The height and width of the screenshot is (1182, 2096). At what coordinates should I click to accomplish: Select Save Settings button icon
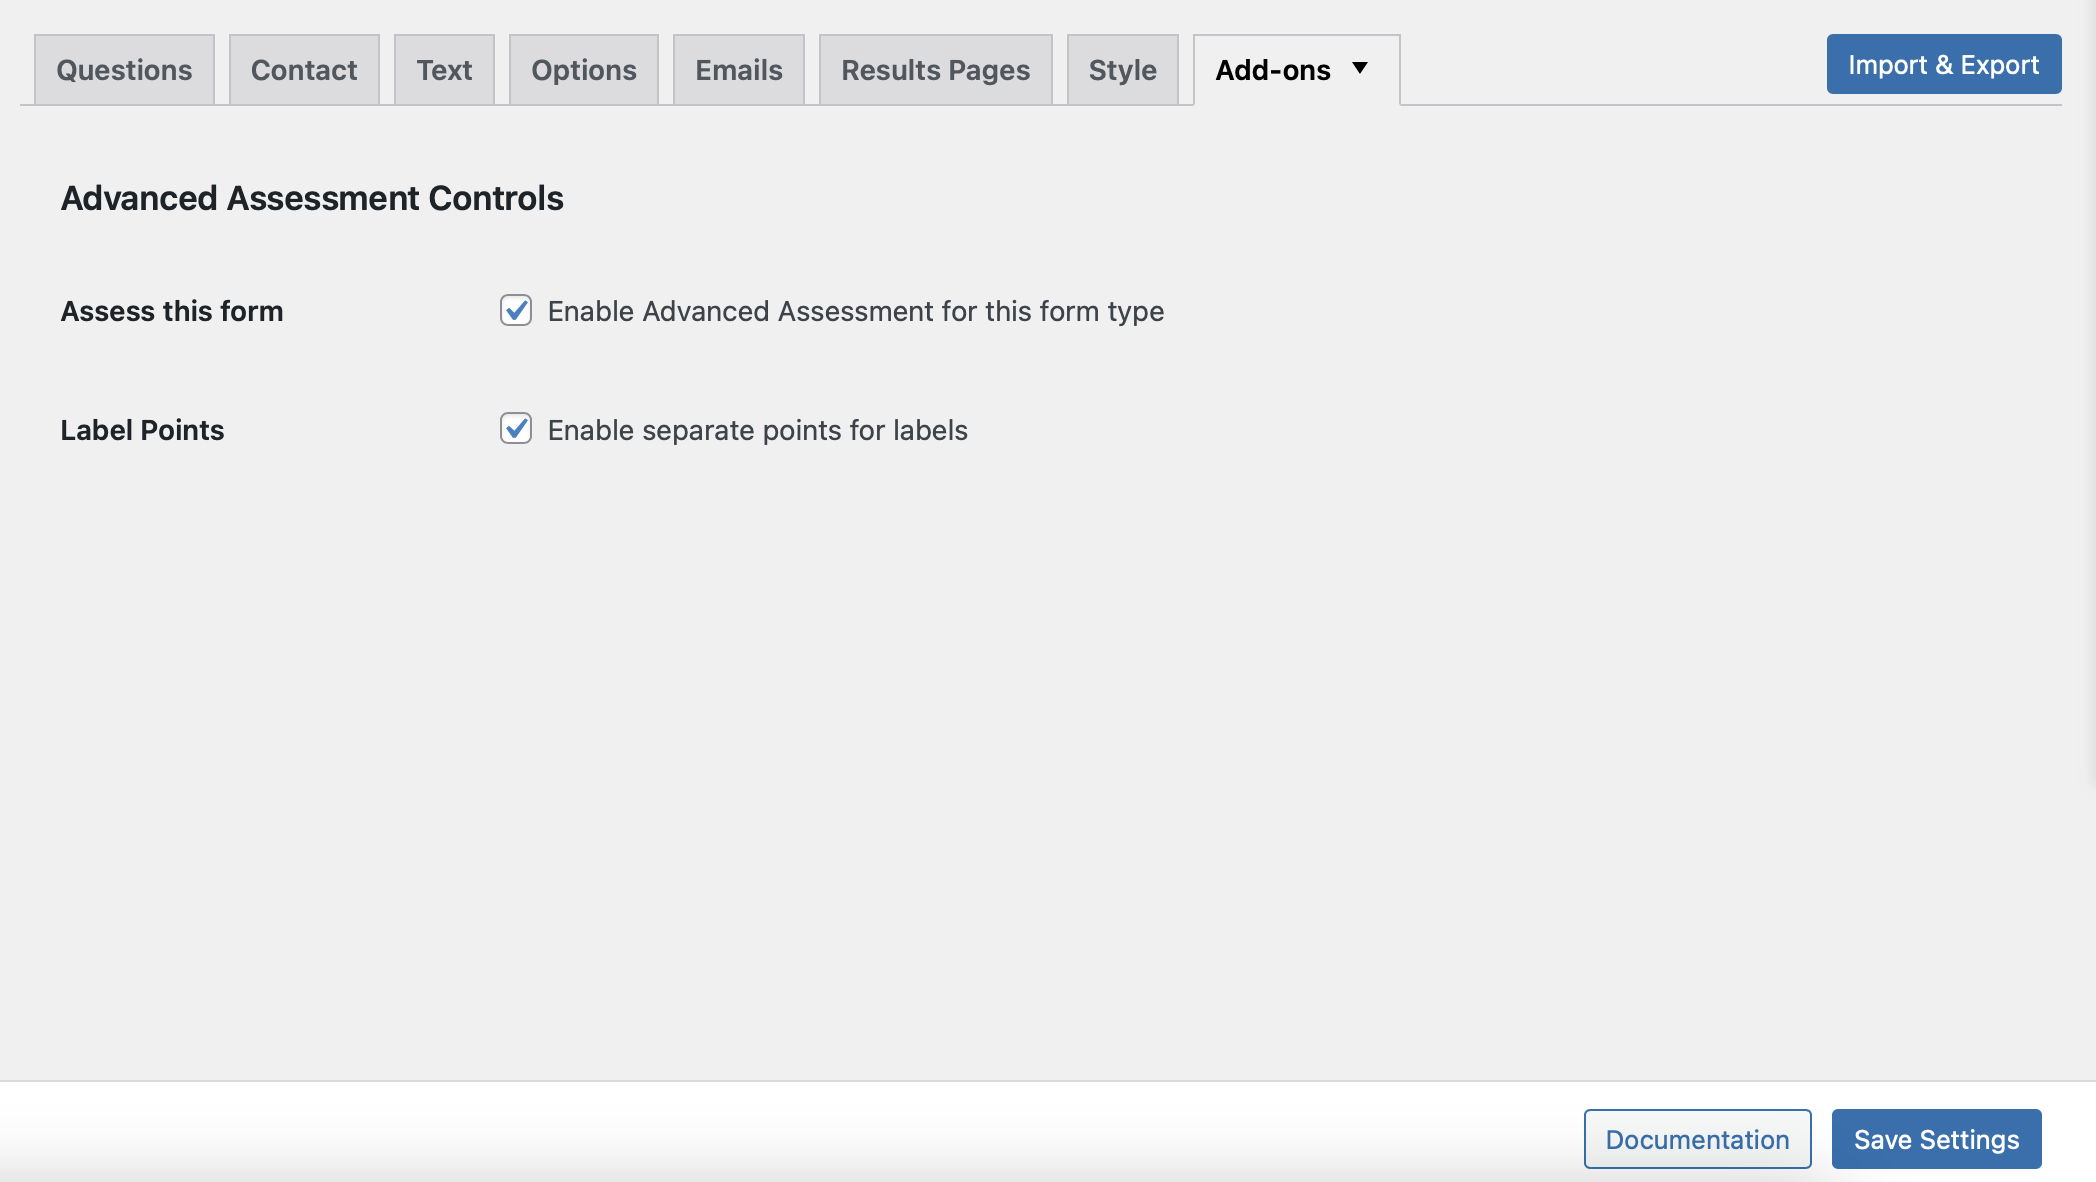[x=1936, y=1137]
